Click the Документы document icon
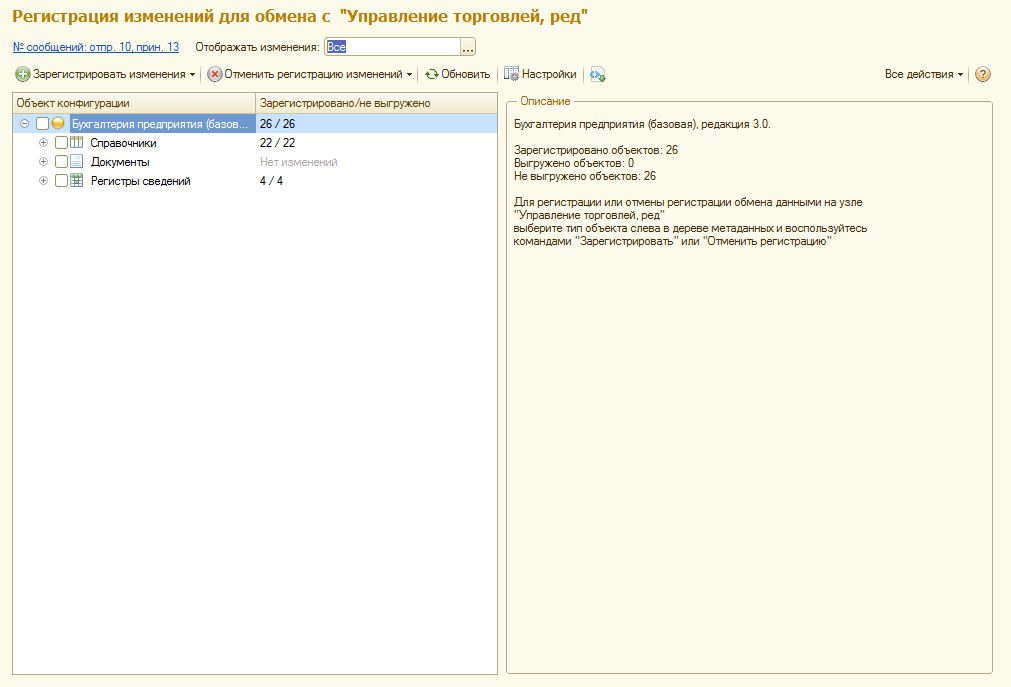The image size is (1011, 687). (x=77, y=161)
